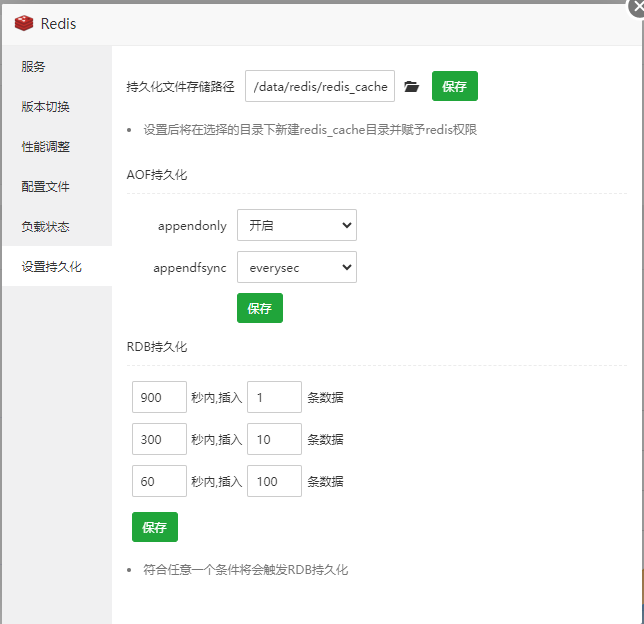The image size is (644, 624).
Task: Edit the 10 record count field
Action: pos(274,439)
